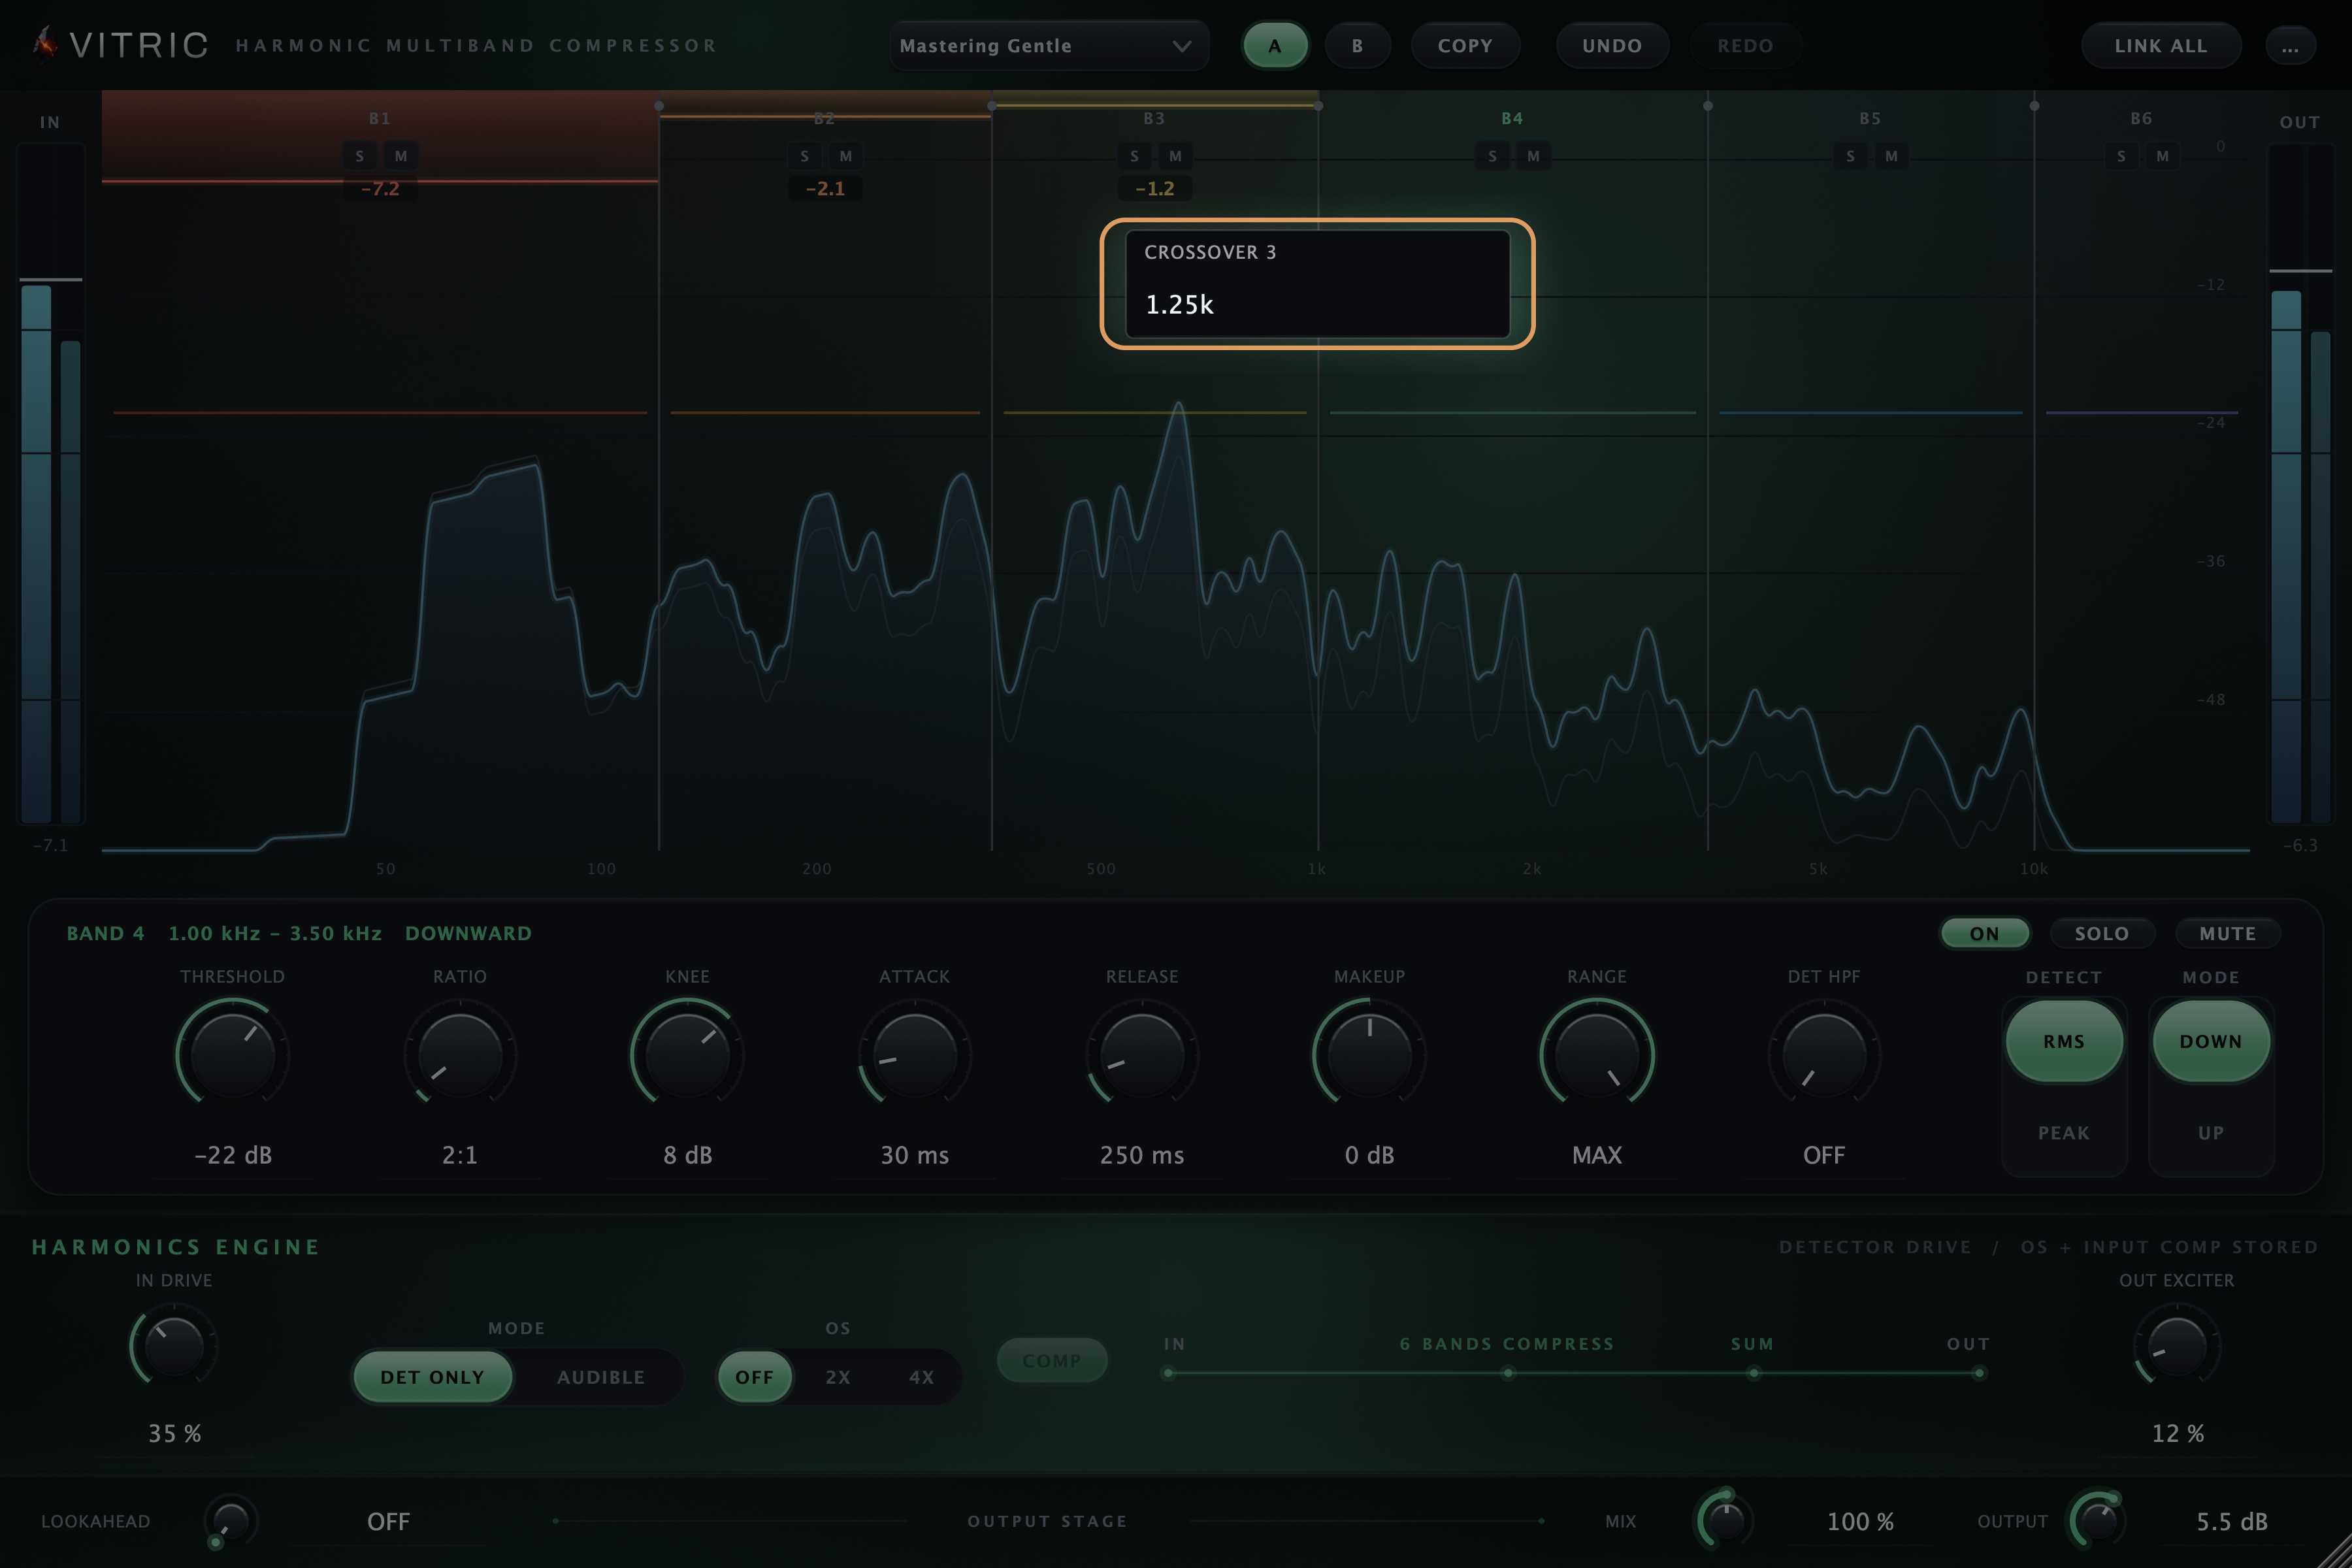Viewport: 2352px width, 1568px height.
Task: Click the In Drive knob
Action: pyautogui.click(x=174, y=1347)
